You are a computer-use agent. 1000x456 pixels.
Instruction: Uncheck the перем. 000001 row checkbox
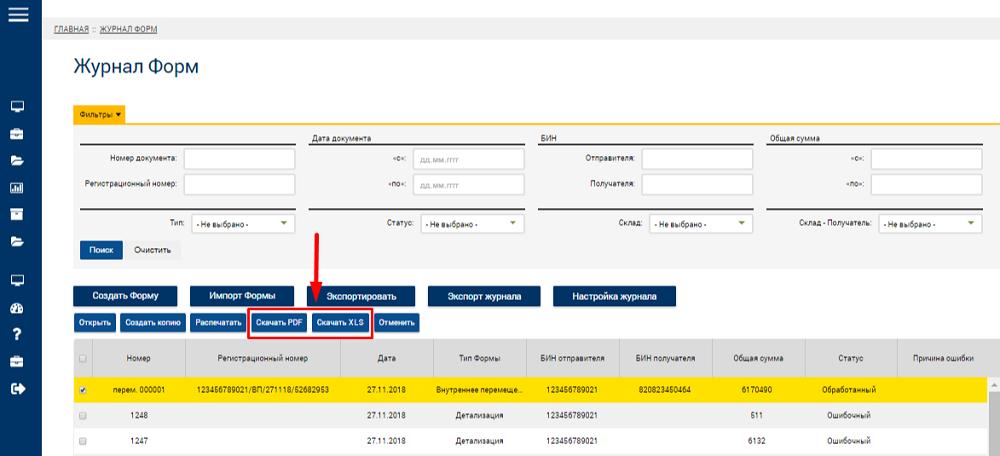click(82, 390)
